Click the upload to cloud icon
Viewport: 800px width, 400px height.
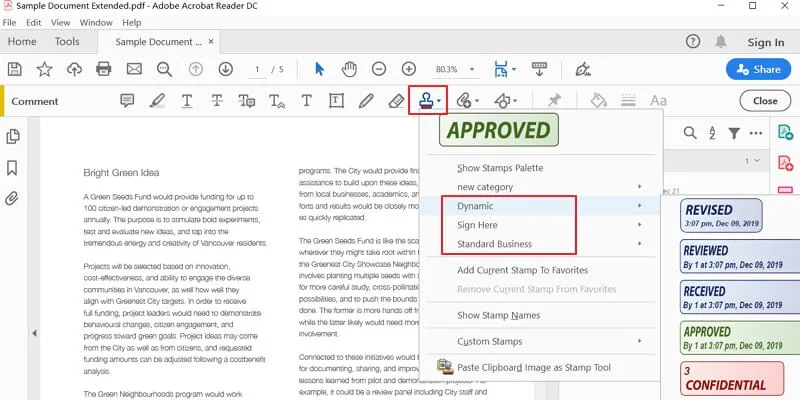(74, 69)
